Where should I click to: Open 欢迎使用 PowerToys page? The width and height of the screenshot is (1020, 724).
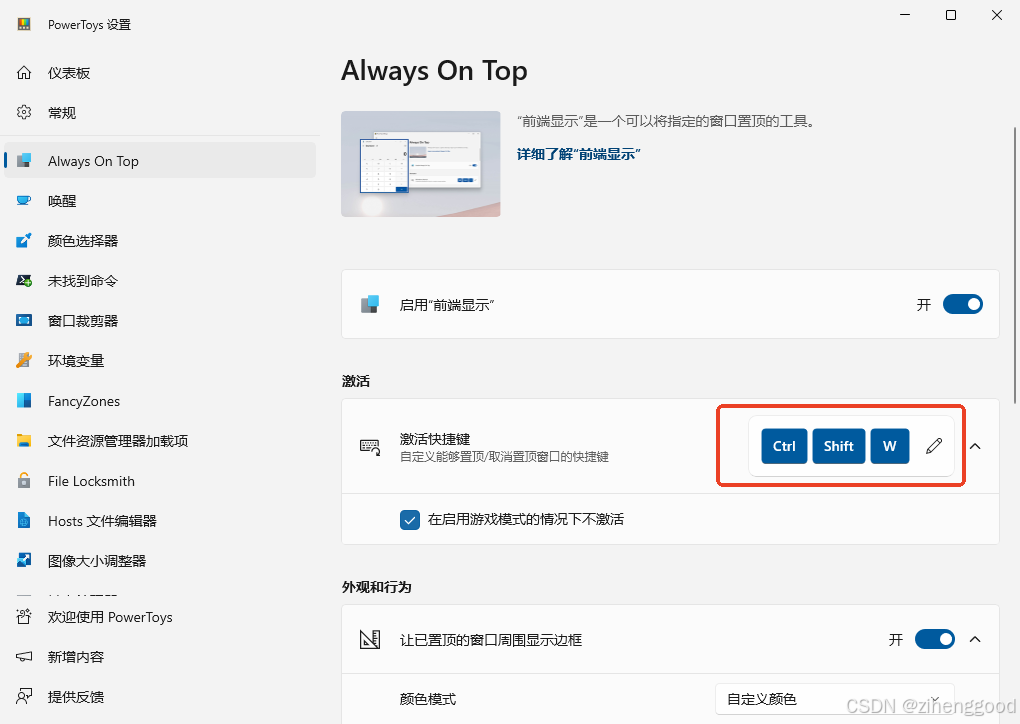pos(160,617)
